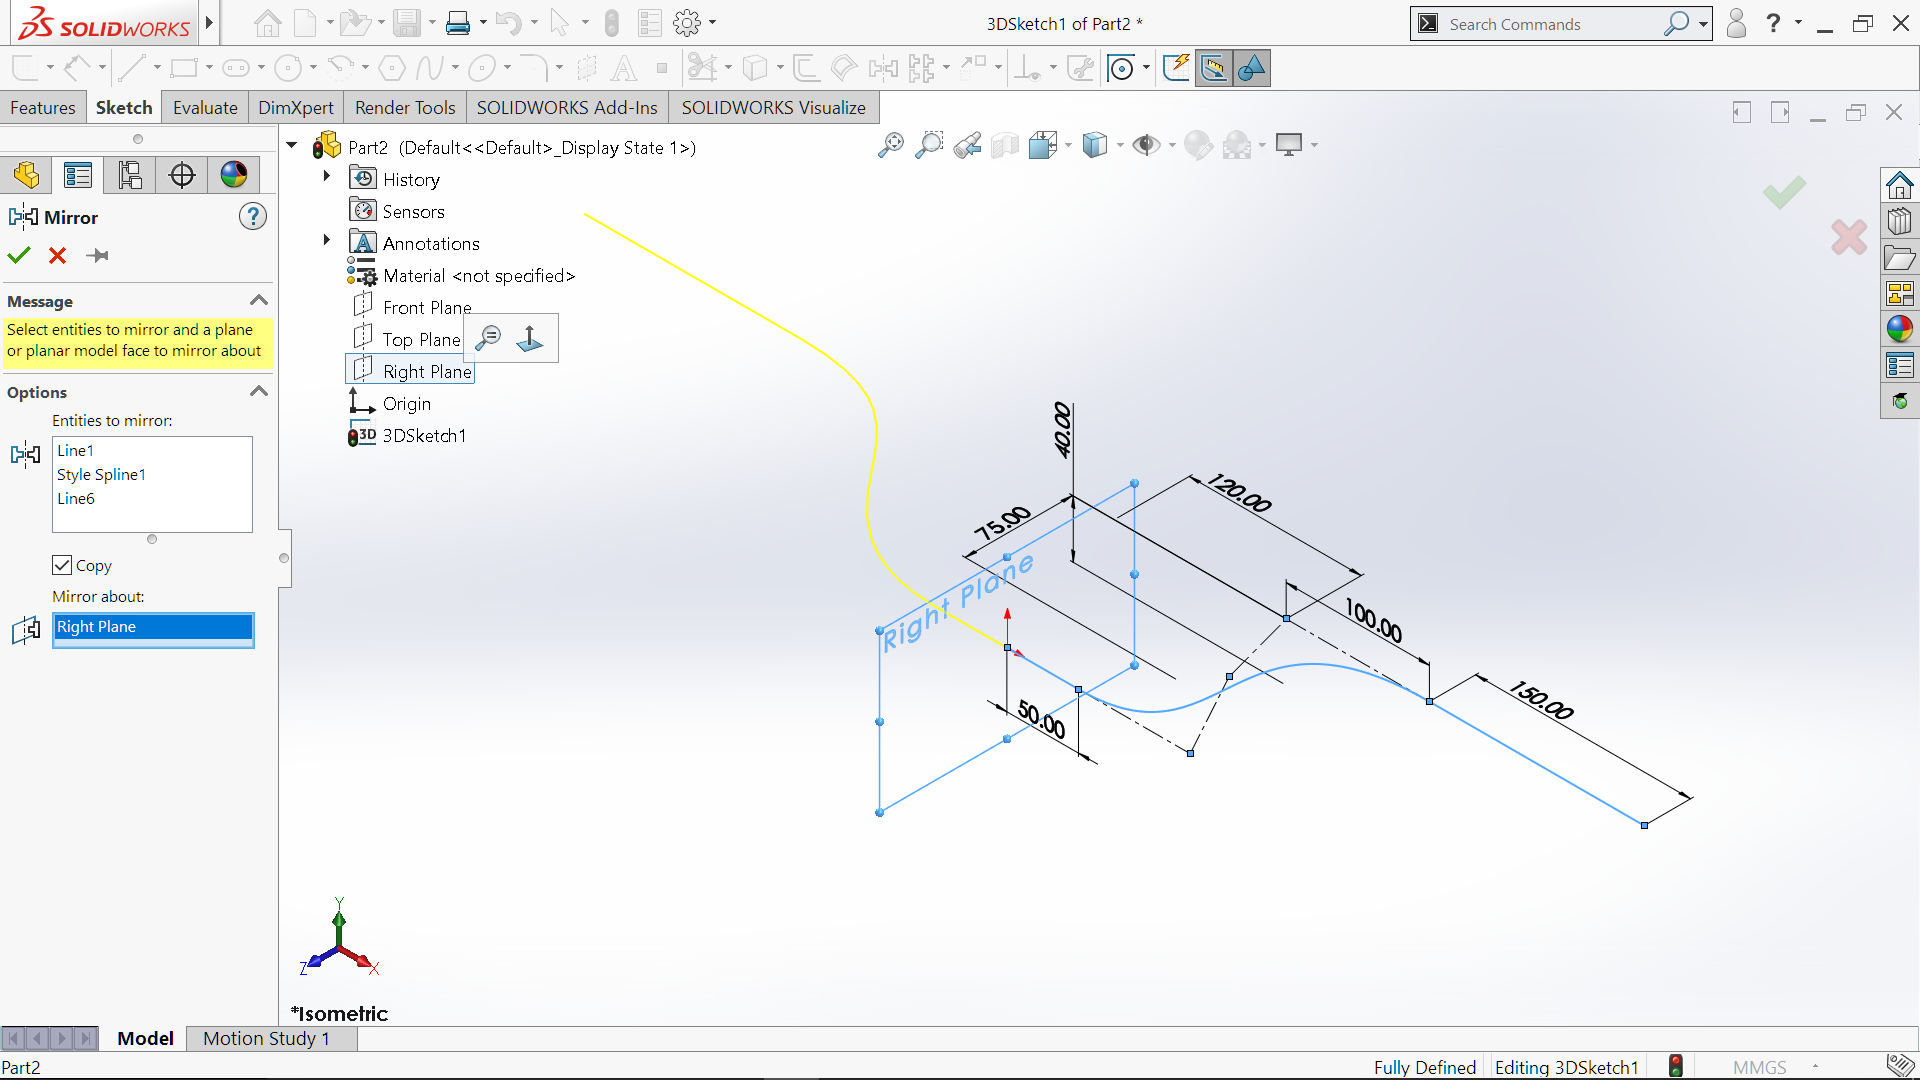Open Mirror help question mark
The width and height of the screenshot is (1920, 1080).
pyautogui.click(x=253, y=217)
